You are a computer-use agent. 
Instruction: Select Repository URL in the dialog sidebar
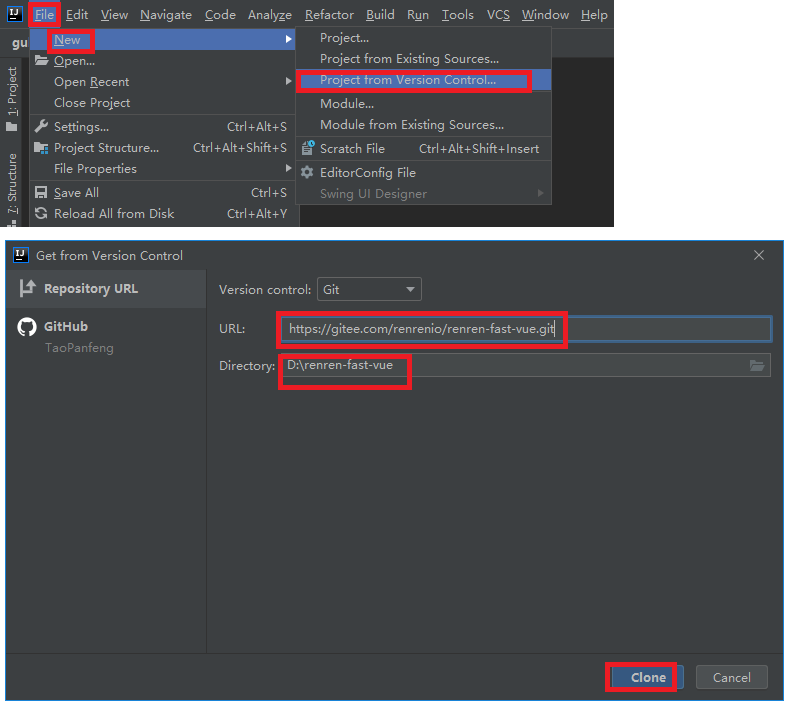pyautogui.click(x=106, y=289)
